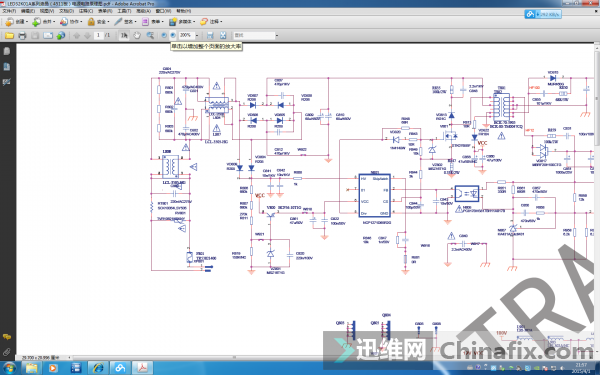This screenshot has height=375, width=600.
Task: Click the lock security button
Action: (x=99, y=22)
